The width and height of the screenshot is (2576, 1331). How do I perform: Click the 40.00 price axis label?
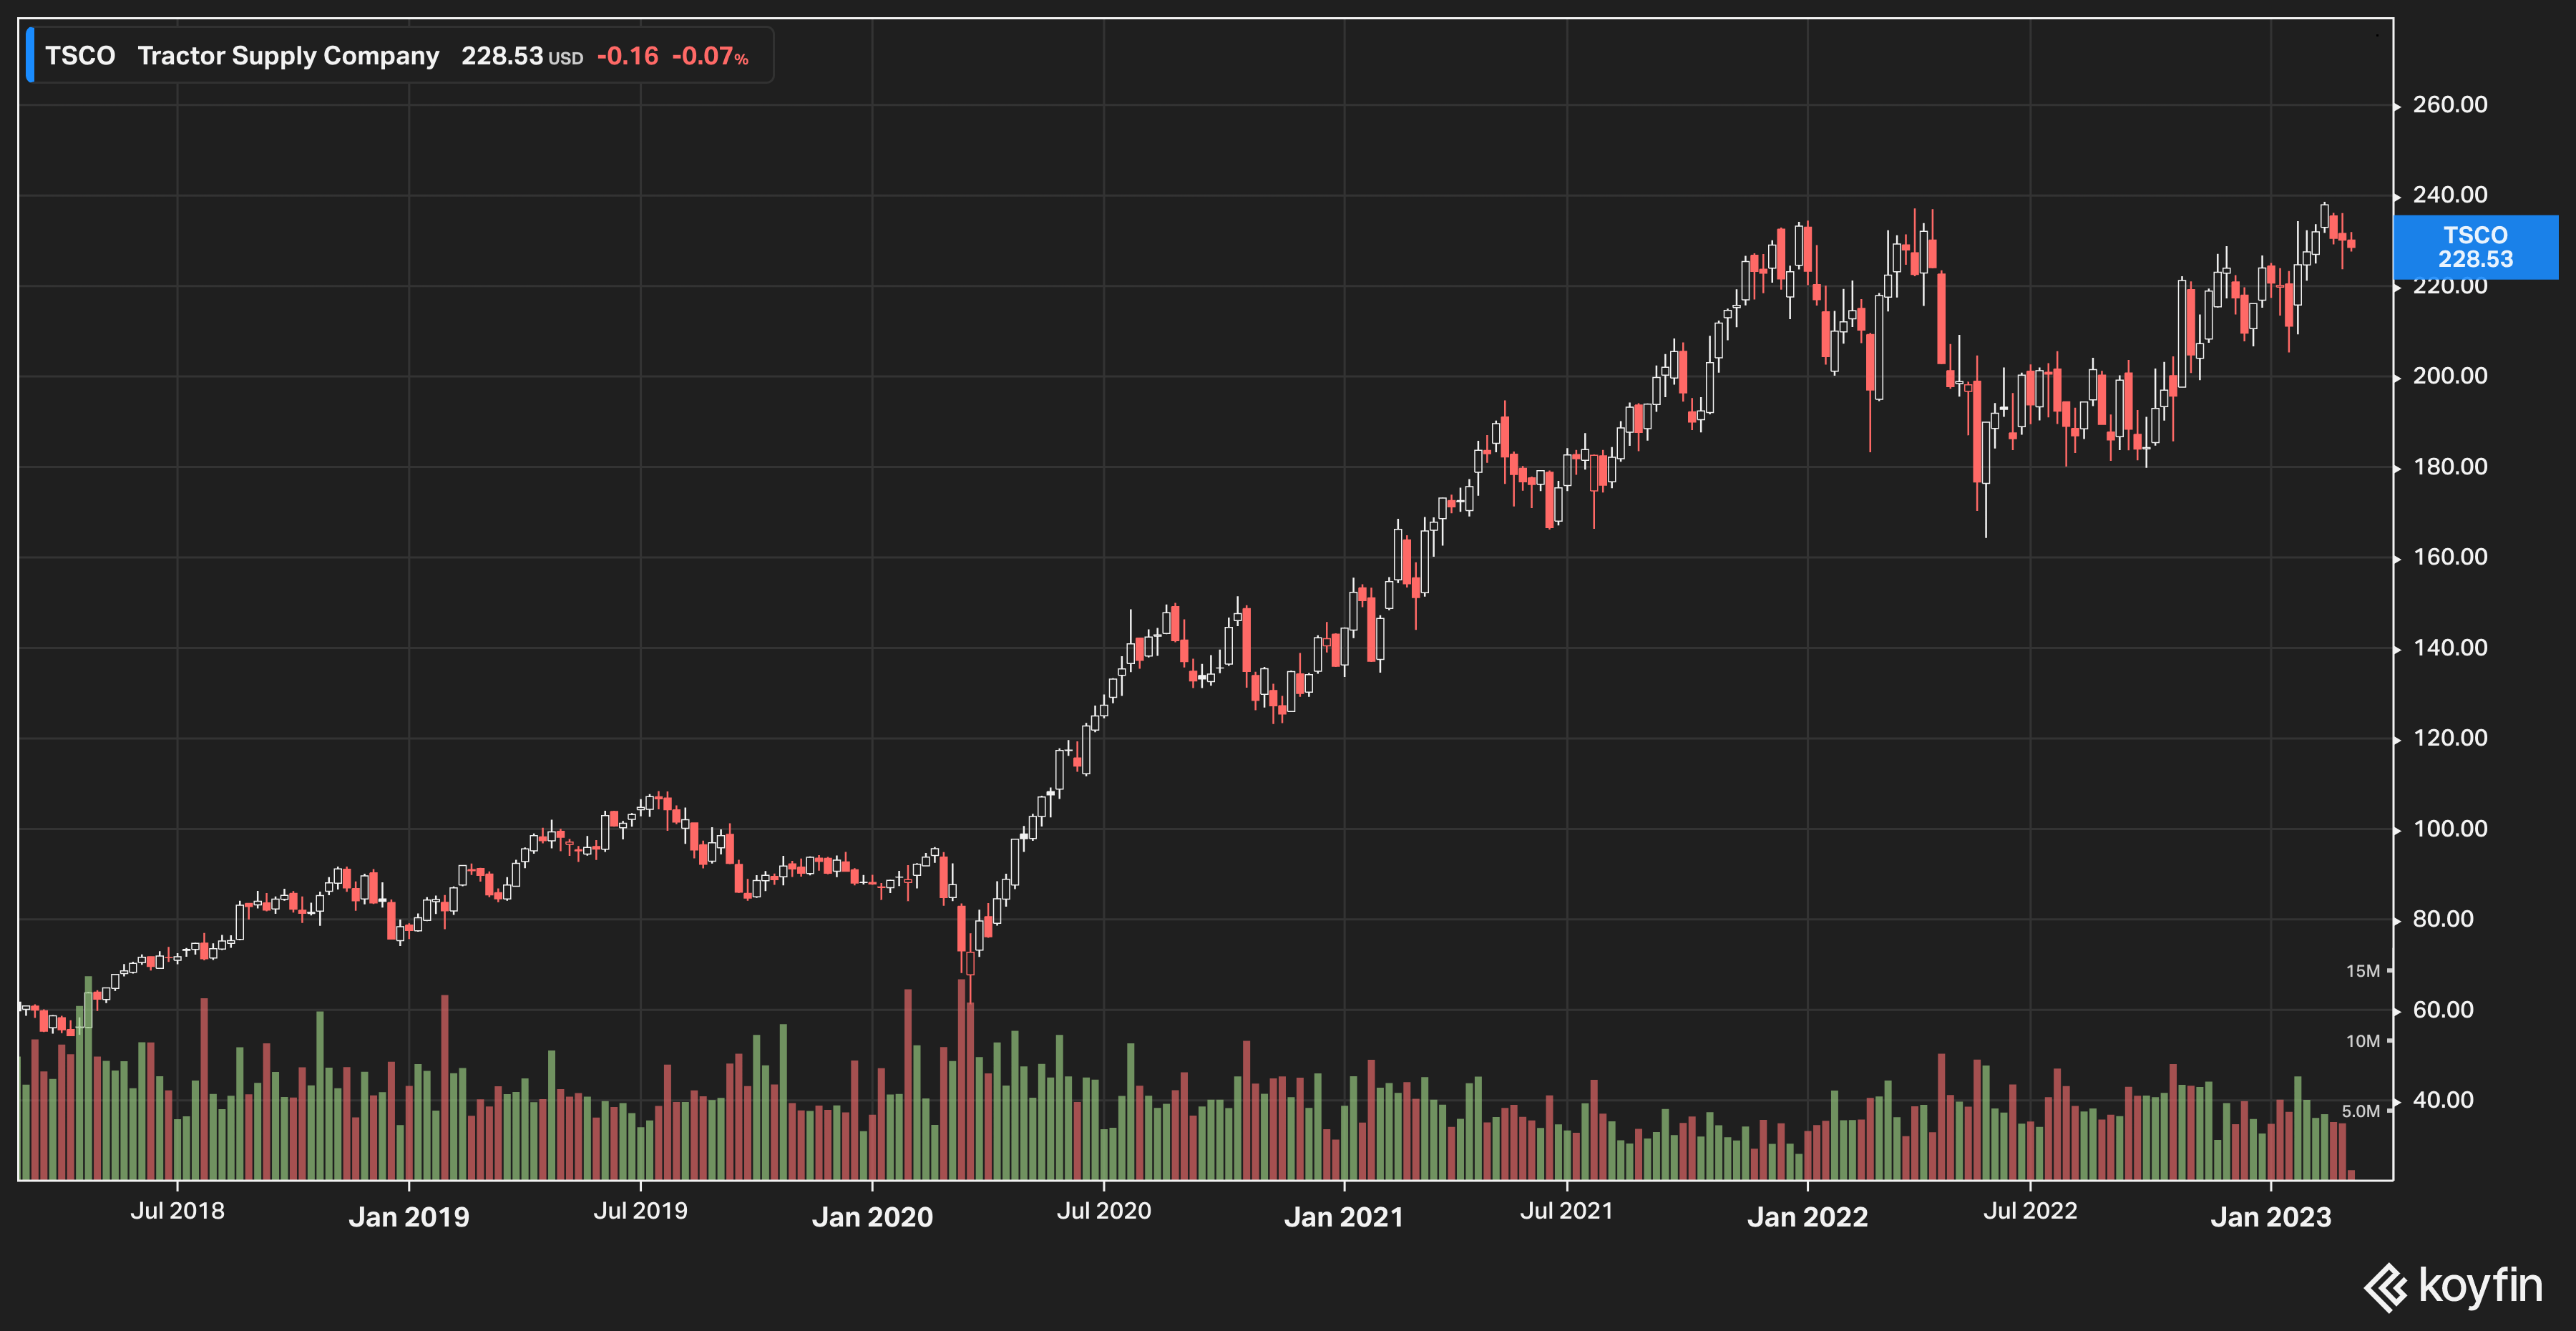click(x=2443, y=1100)
